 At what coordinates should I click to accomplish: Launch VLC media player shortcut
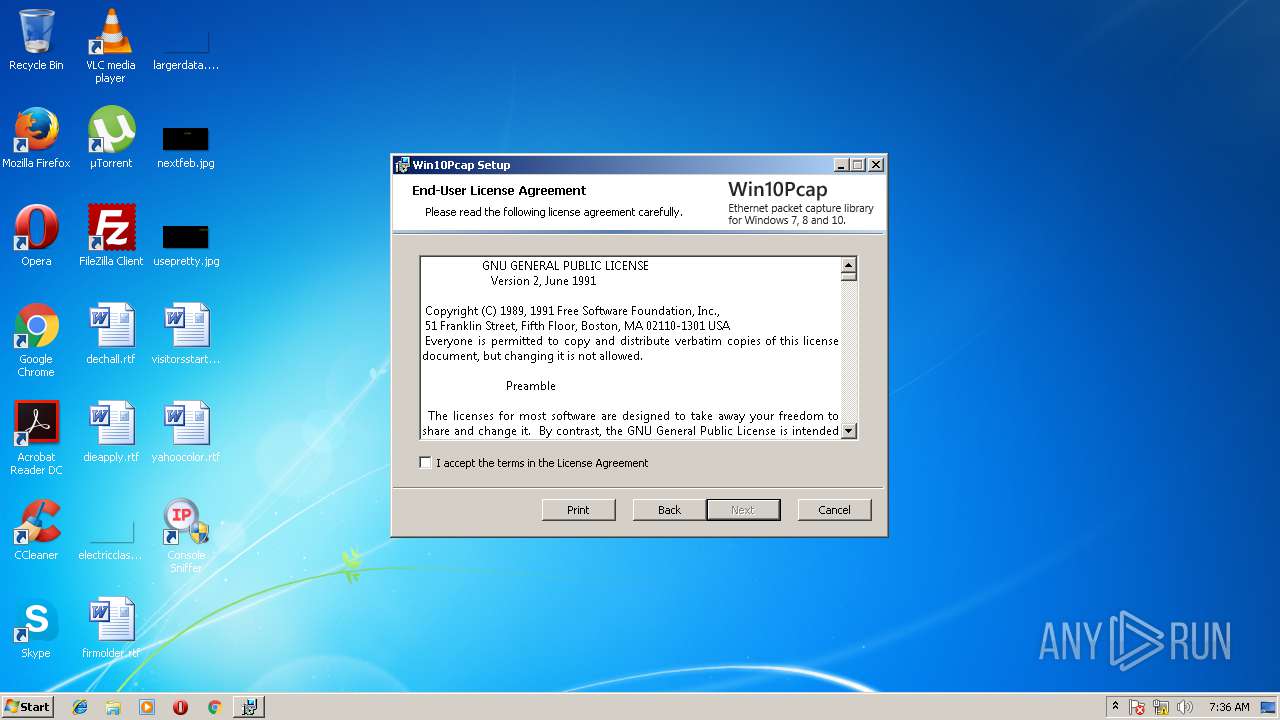(110, 45)
